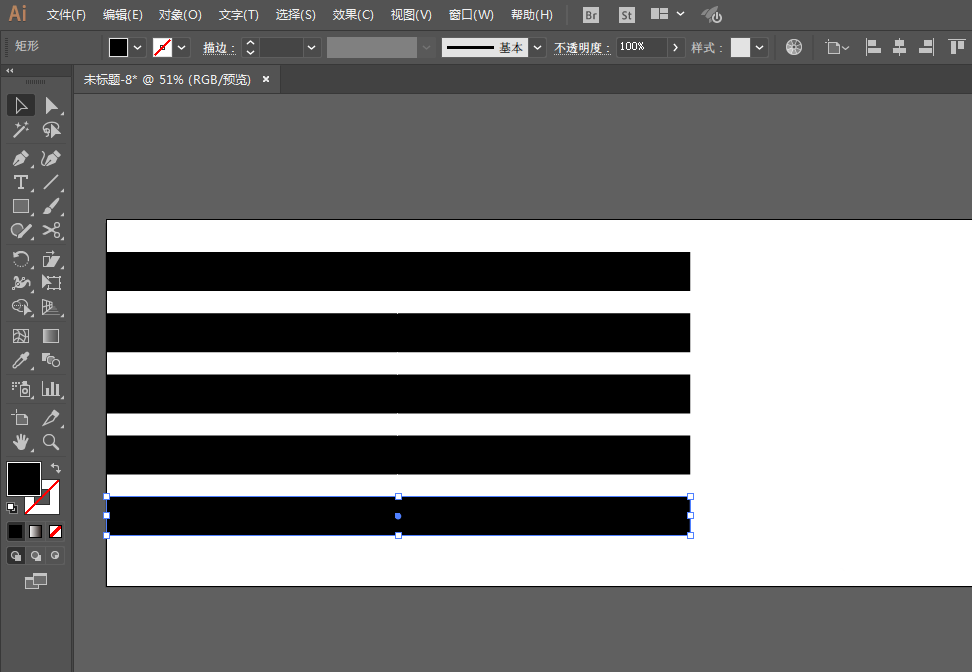Choose the Scissors tool
The image size is (972, 672).
[x=51, y=231]
